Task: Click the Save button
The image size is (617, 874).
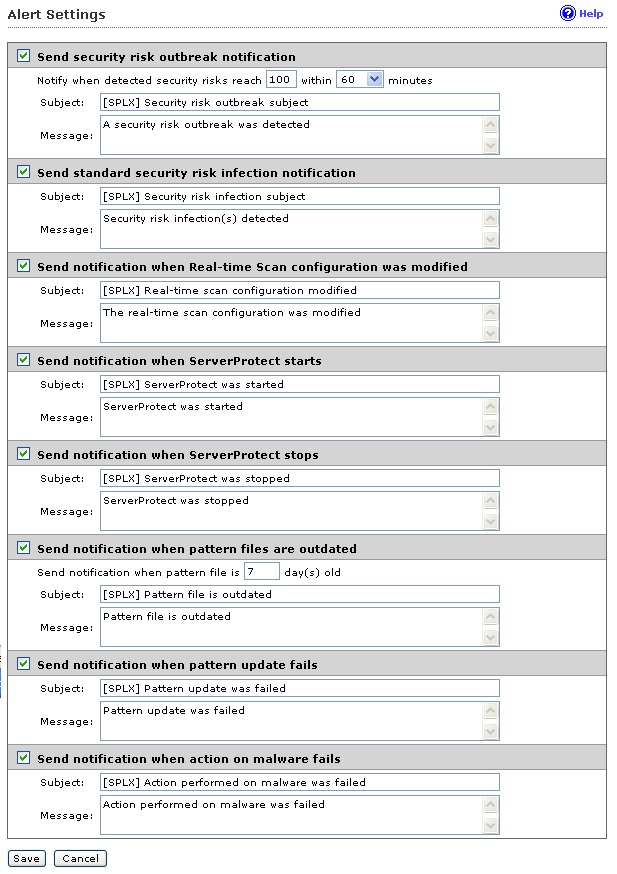Action: pyautogui.click(x=26, y=858)
